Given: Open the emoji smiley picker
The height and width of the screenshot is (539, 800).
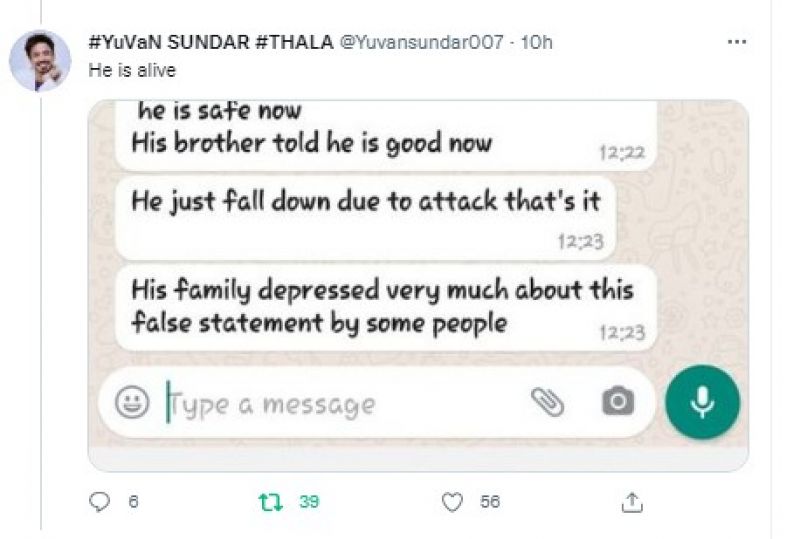Looking at the screenshot, I should tap(132, 402).
